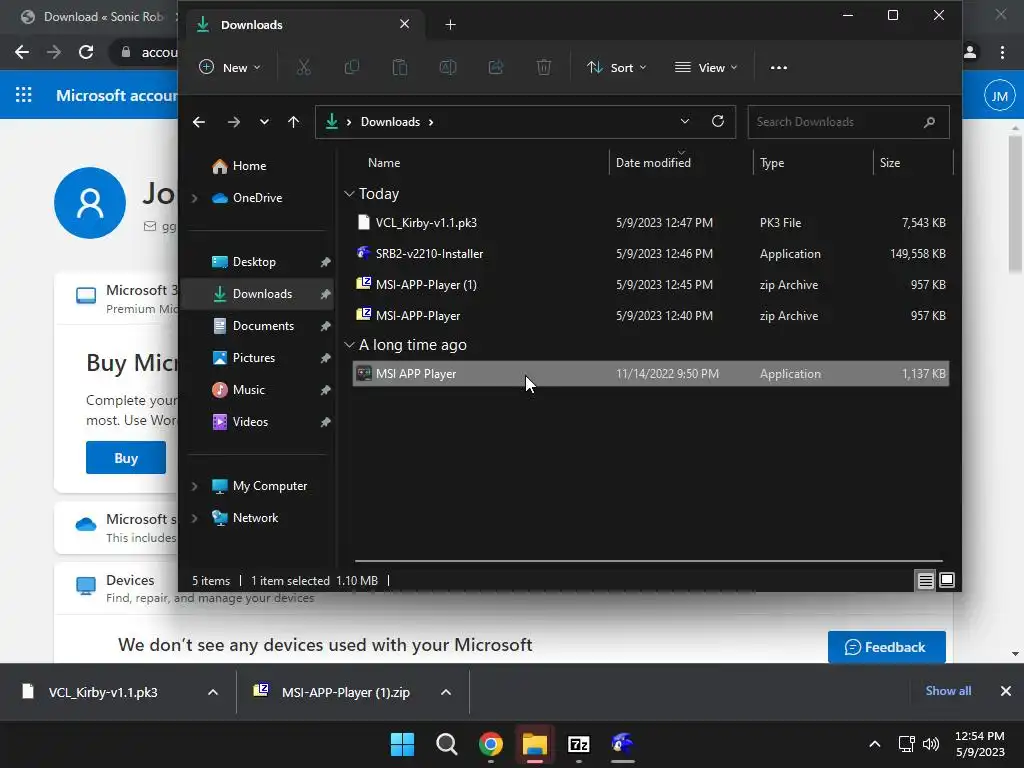Expand My Computer tree node
The width and height of the screenshot is (1024, 768).
point(195,486)
